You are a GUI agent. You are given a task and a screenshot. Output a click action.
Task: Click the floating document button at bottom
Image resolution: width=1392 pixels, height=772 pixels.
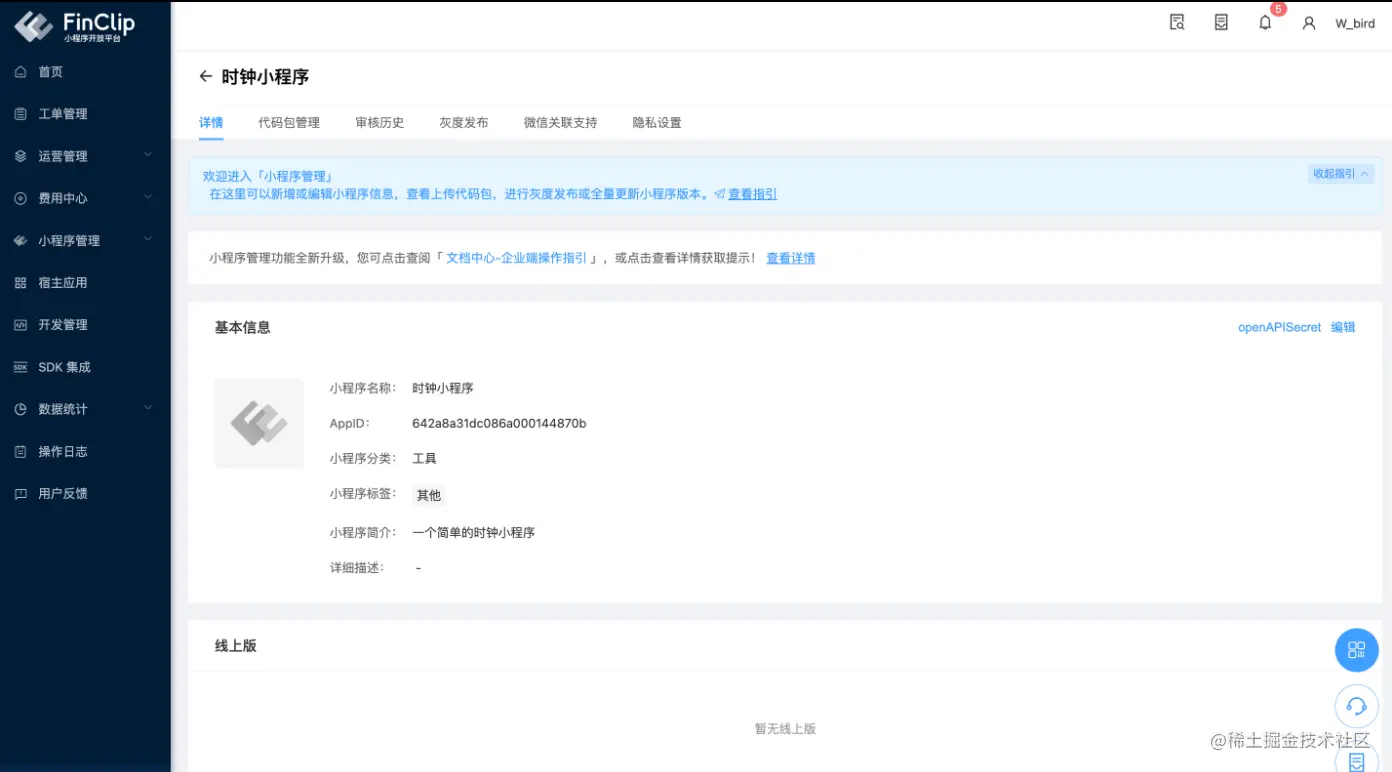tap(1357, 758)
